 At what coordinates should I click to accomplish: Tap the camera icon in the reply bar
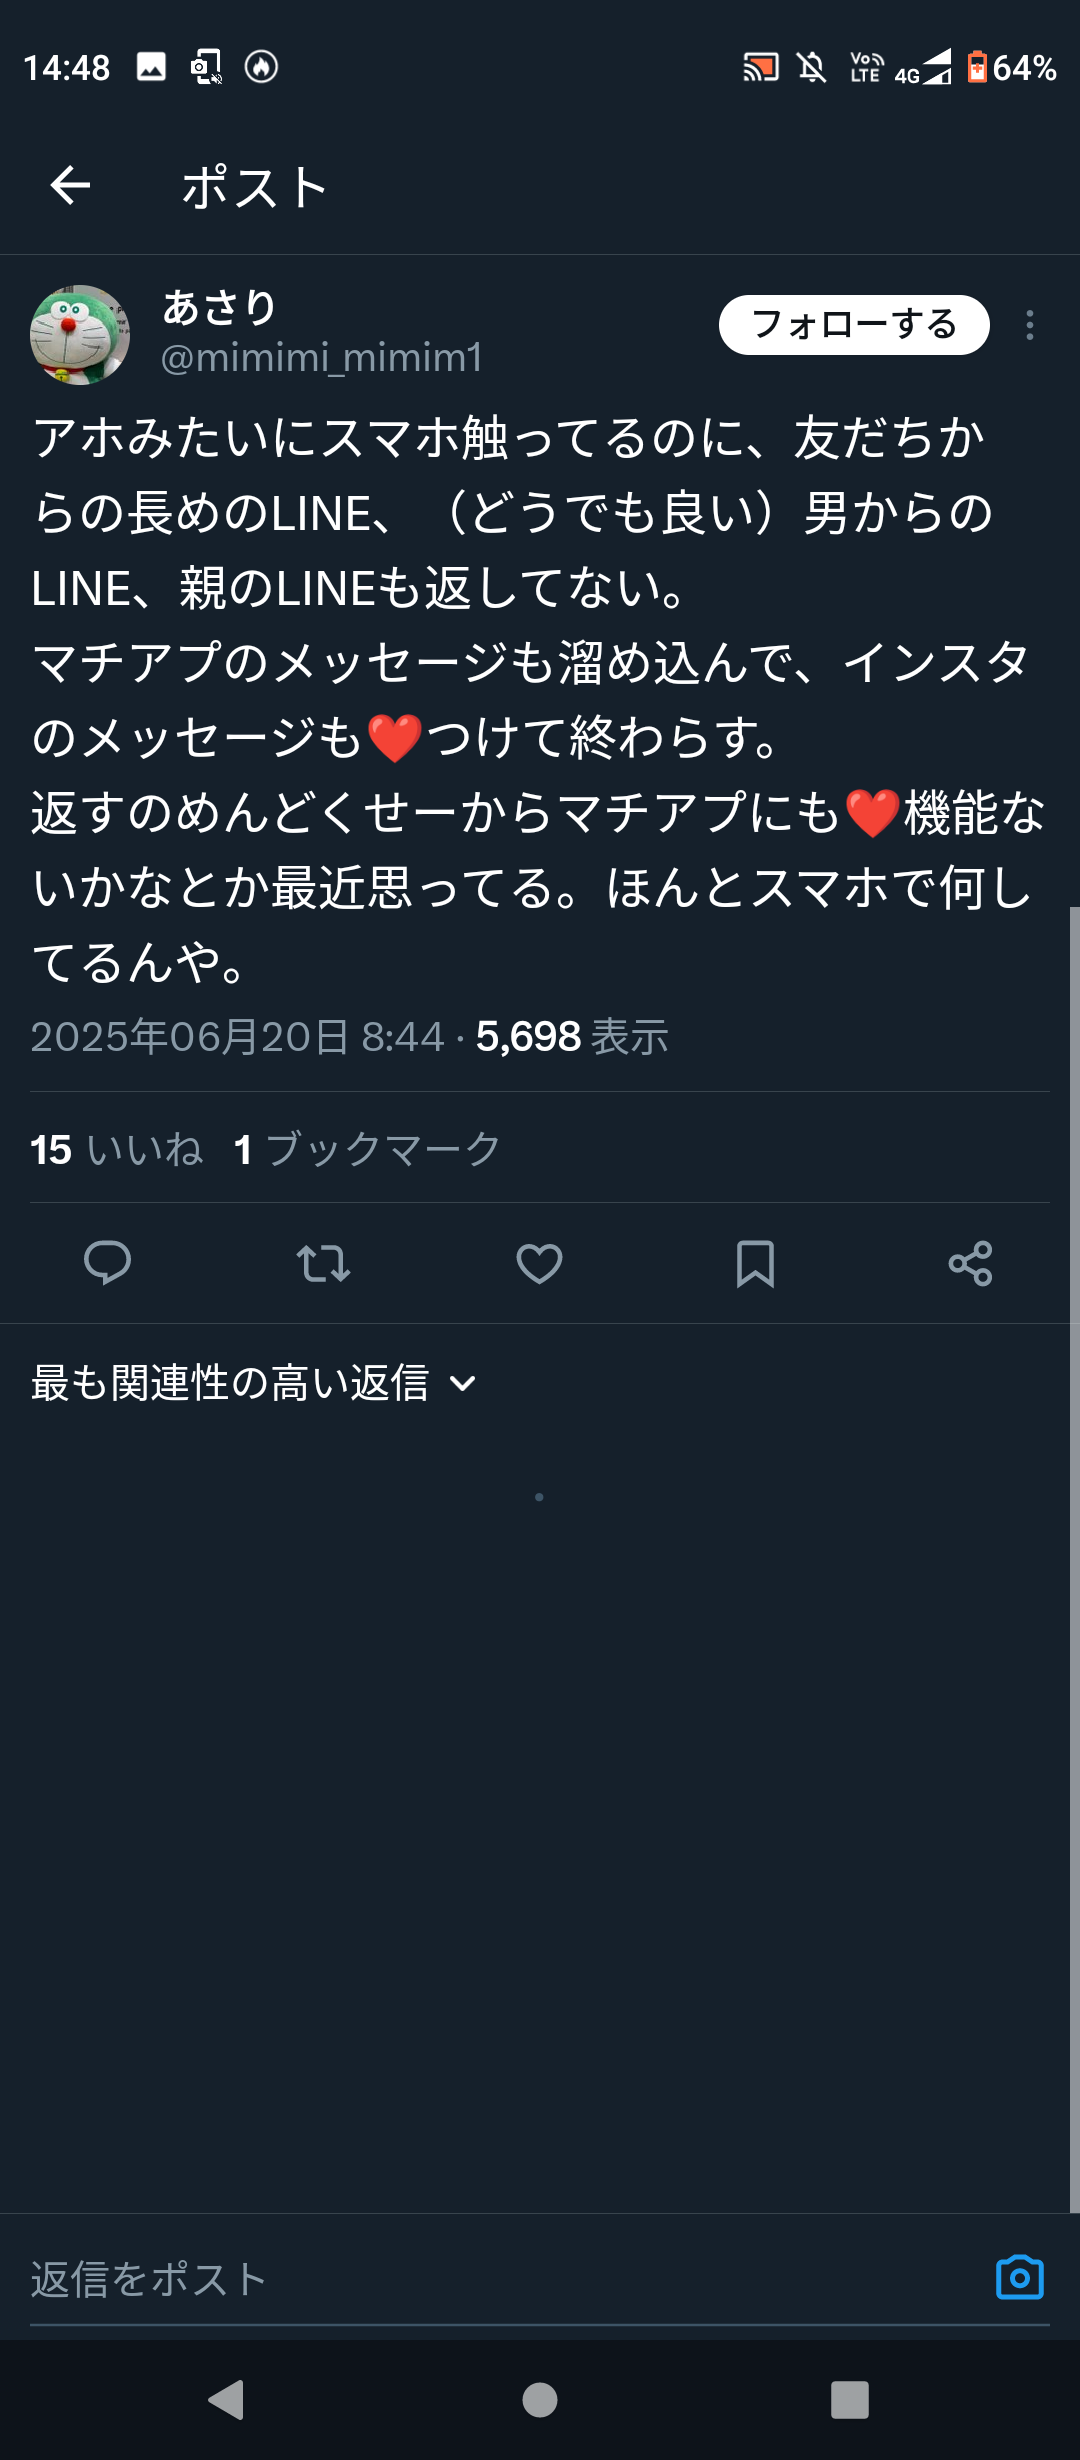1019,2278
